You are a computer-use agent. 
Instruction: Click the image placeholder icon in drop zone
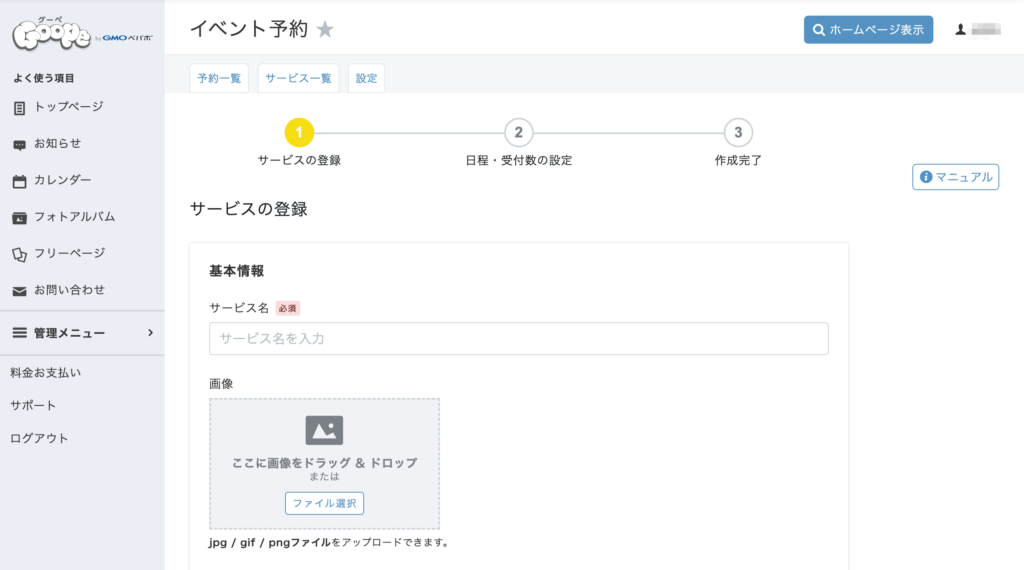point(324,430)
